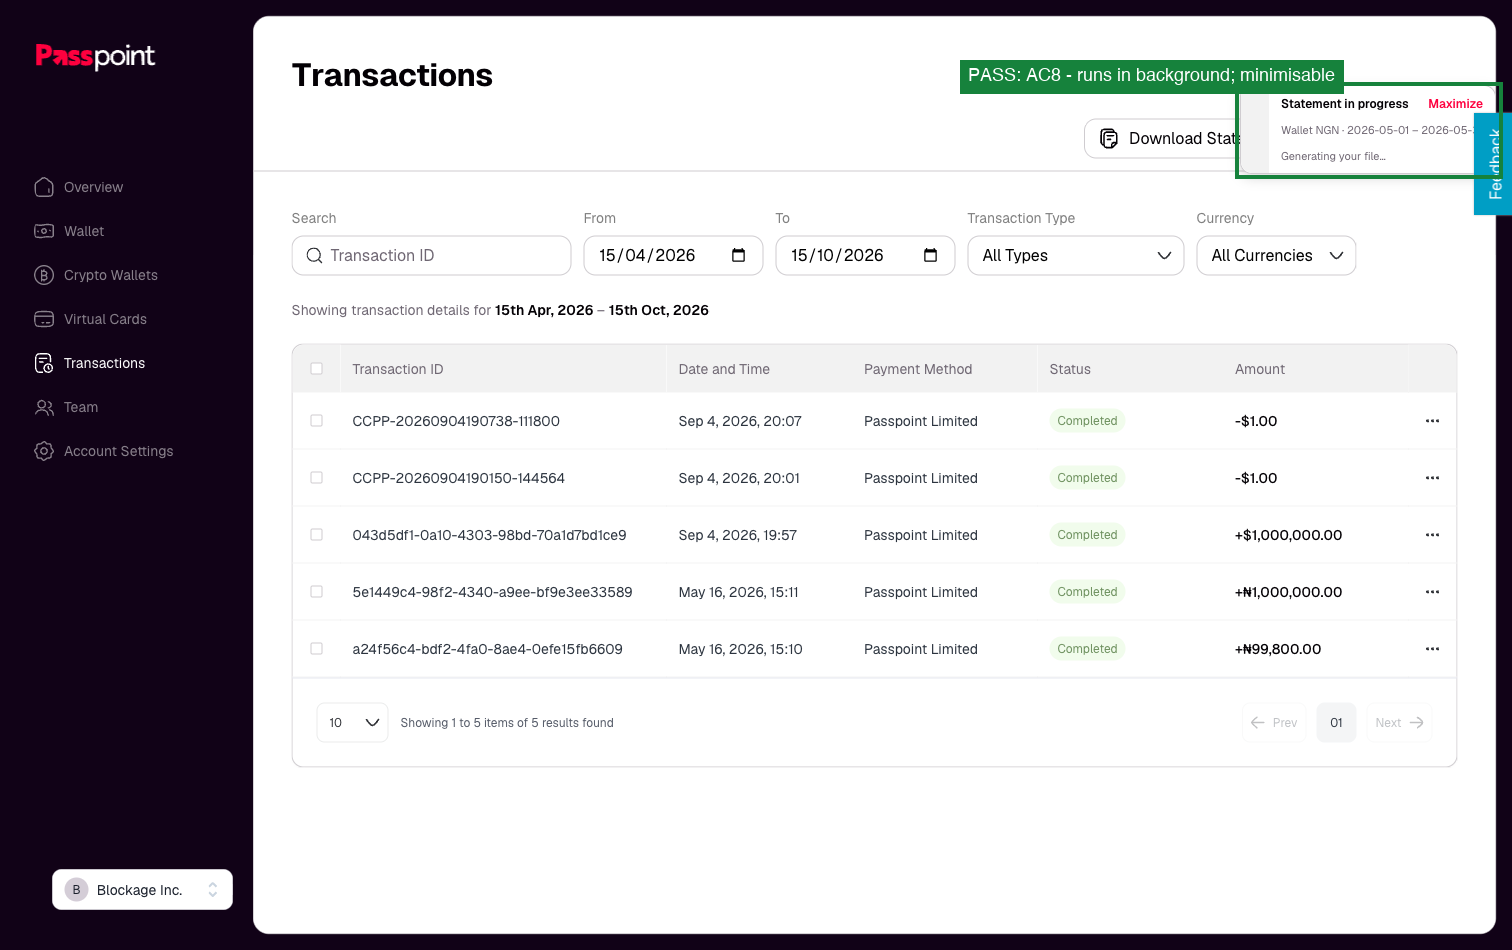
Task: Open Crypto Wallets in the sidebar
Action: click(96, 275)
